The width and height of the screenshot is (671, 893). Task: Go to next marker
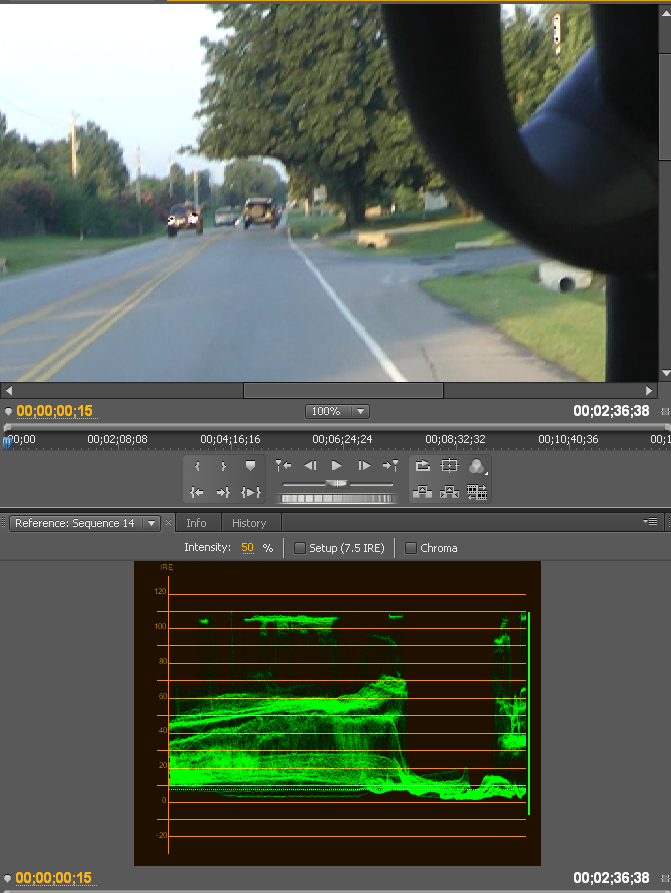click(x=390, y=466)
